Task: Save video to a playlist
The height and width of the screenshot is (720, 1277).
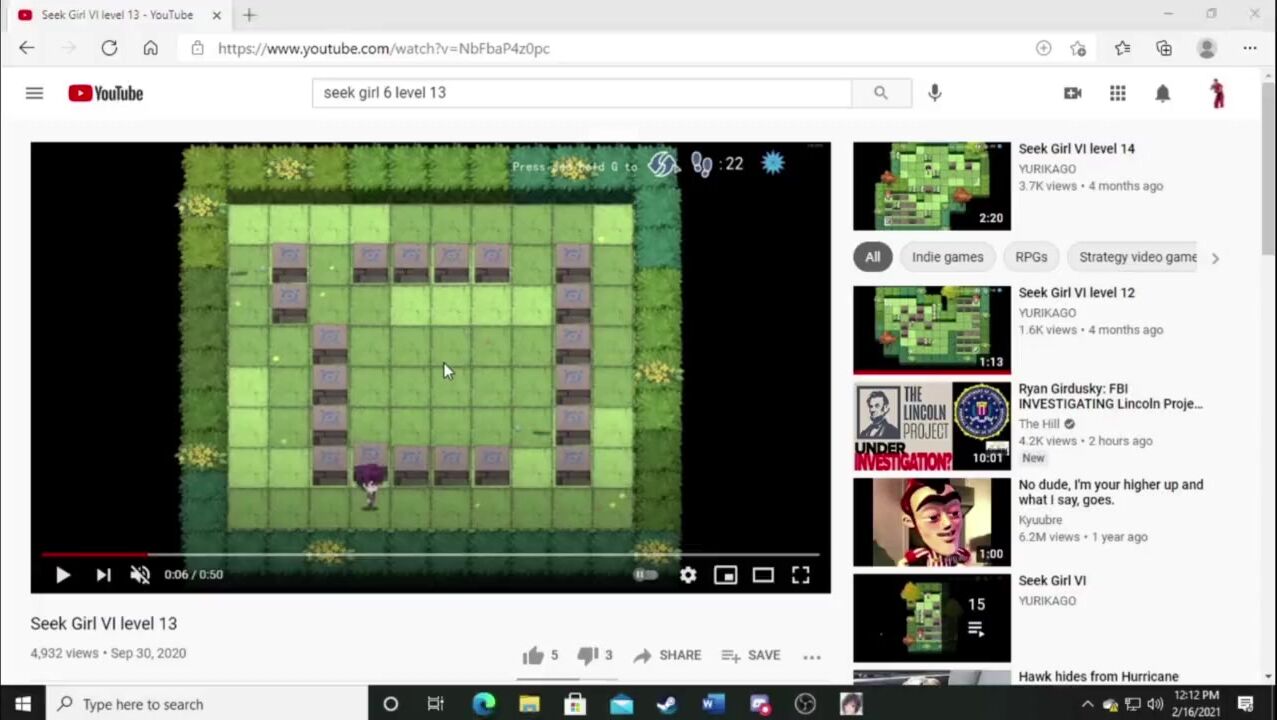Action: (750, 656)
